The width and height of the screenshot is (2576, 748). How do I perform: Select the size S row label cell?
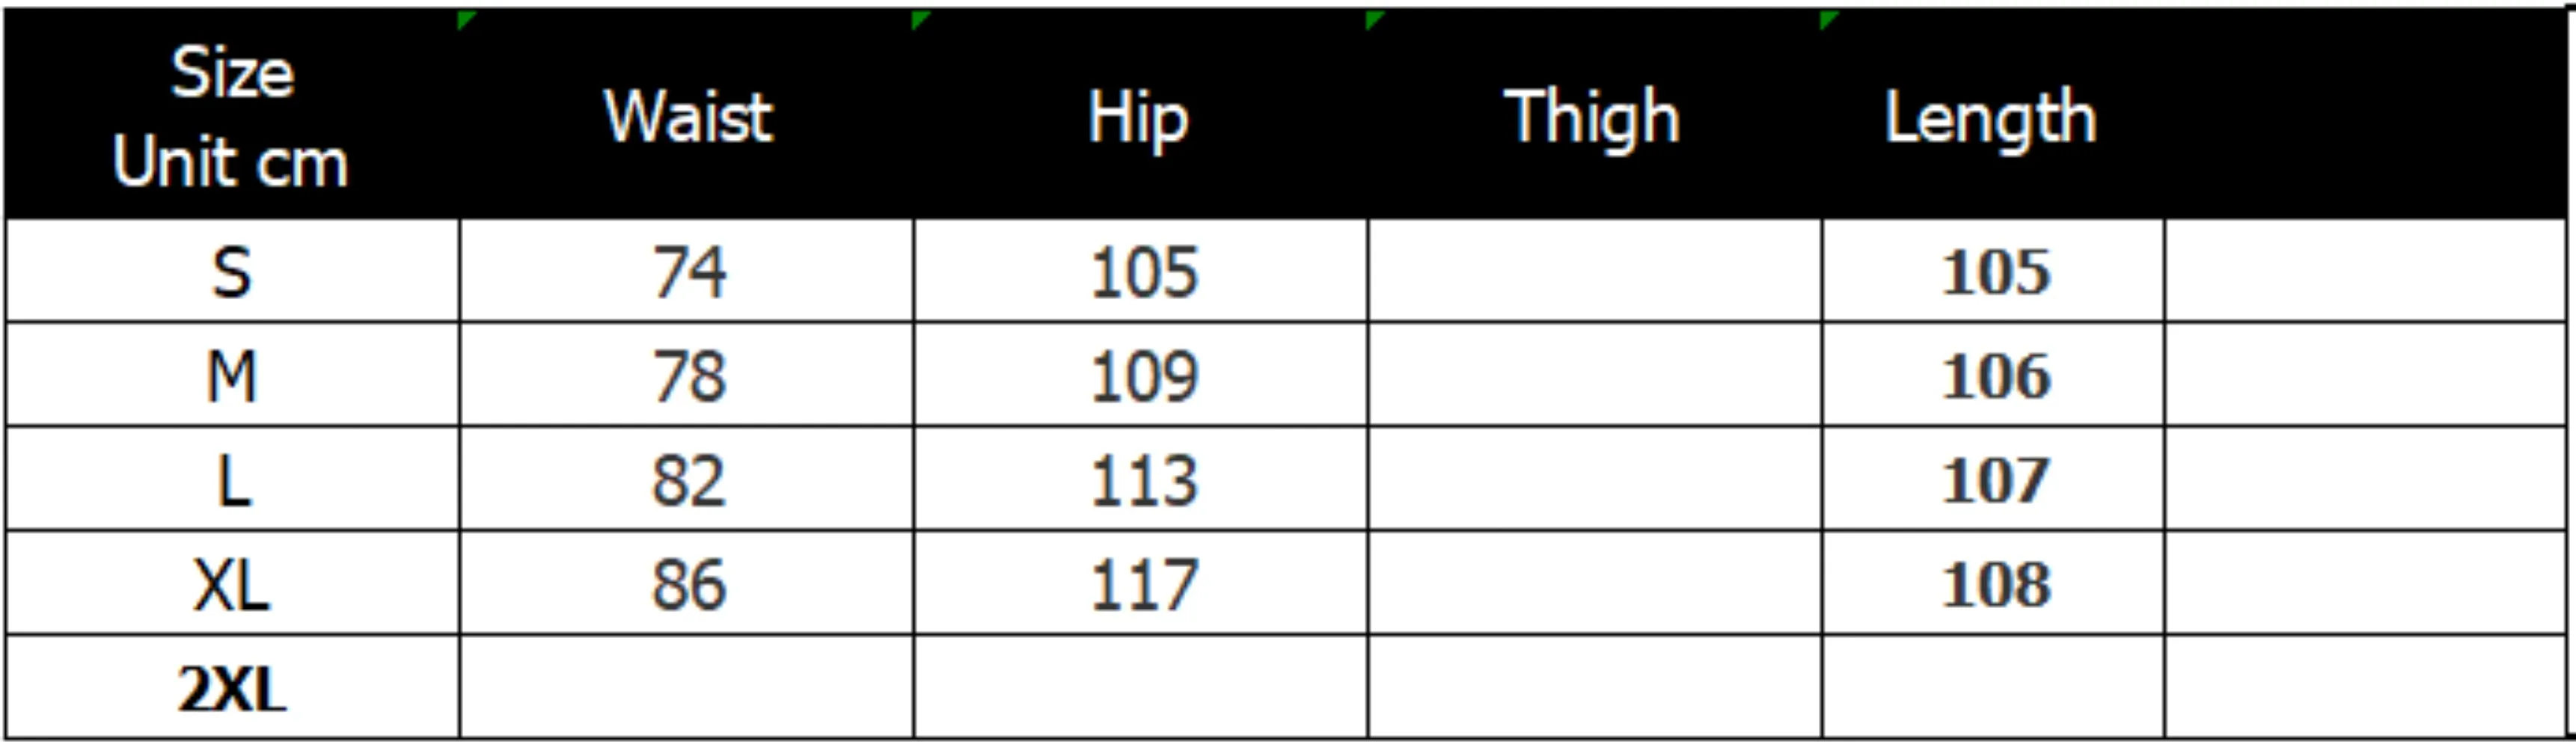[x=232, y=272]
